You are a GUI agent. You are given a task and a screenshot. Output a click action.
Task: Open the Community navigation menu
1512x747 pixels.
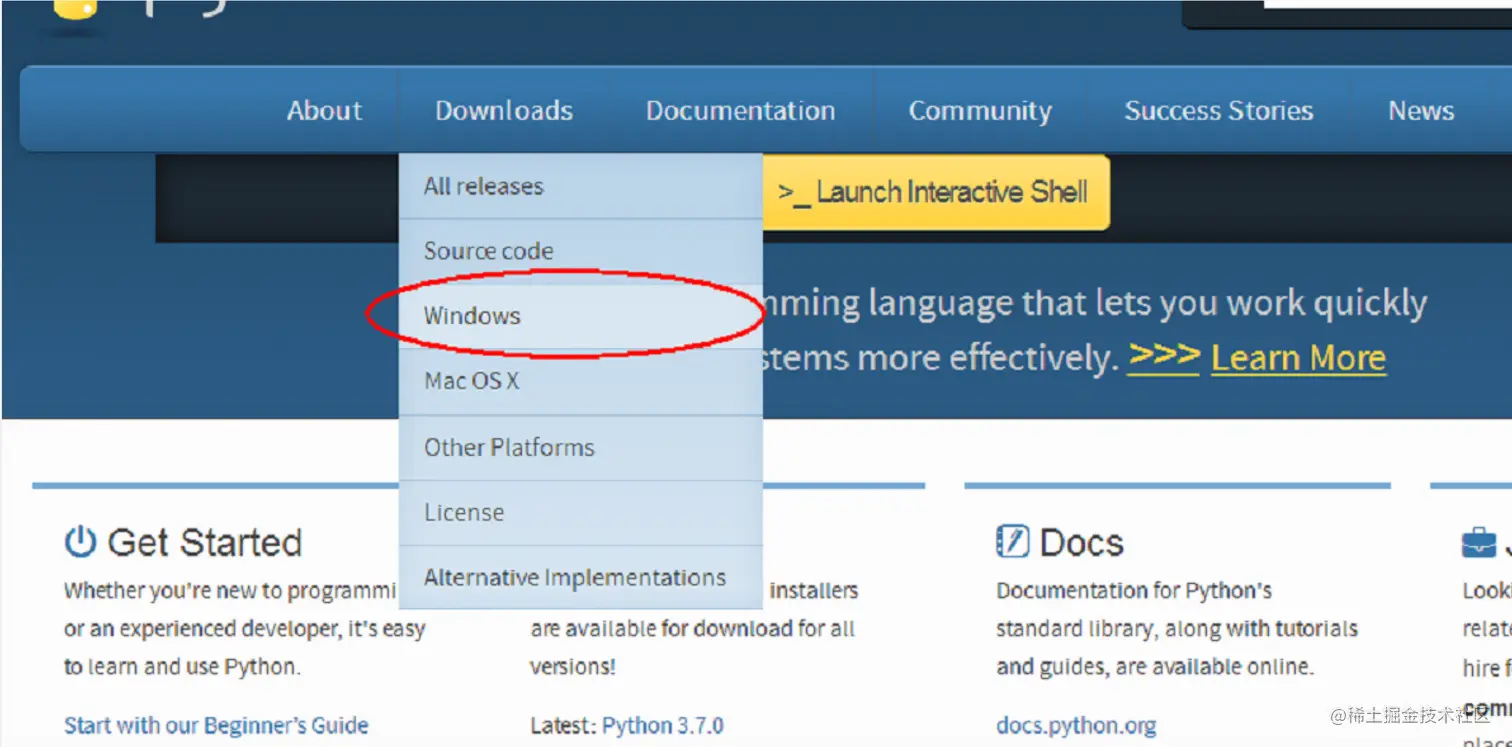click(x=980, y=111)
